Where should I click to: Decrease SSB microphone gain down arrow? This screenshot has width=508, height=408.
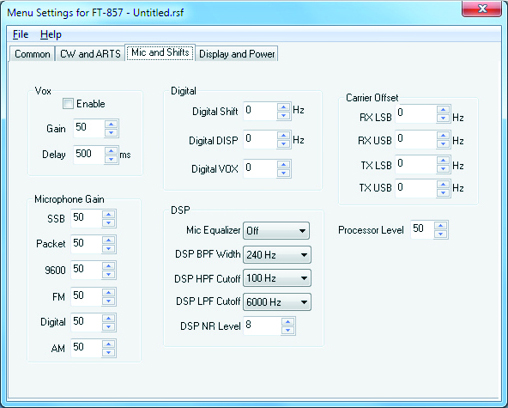[109, 223]
